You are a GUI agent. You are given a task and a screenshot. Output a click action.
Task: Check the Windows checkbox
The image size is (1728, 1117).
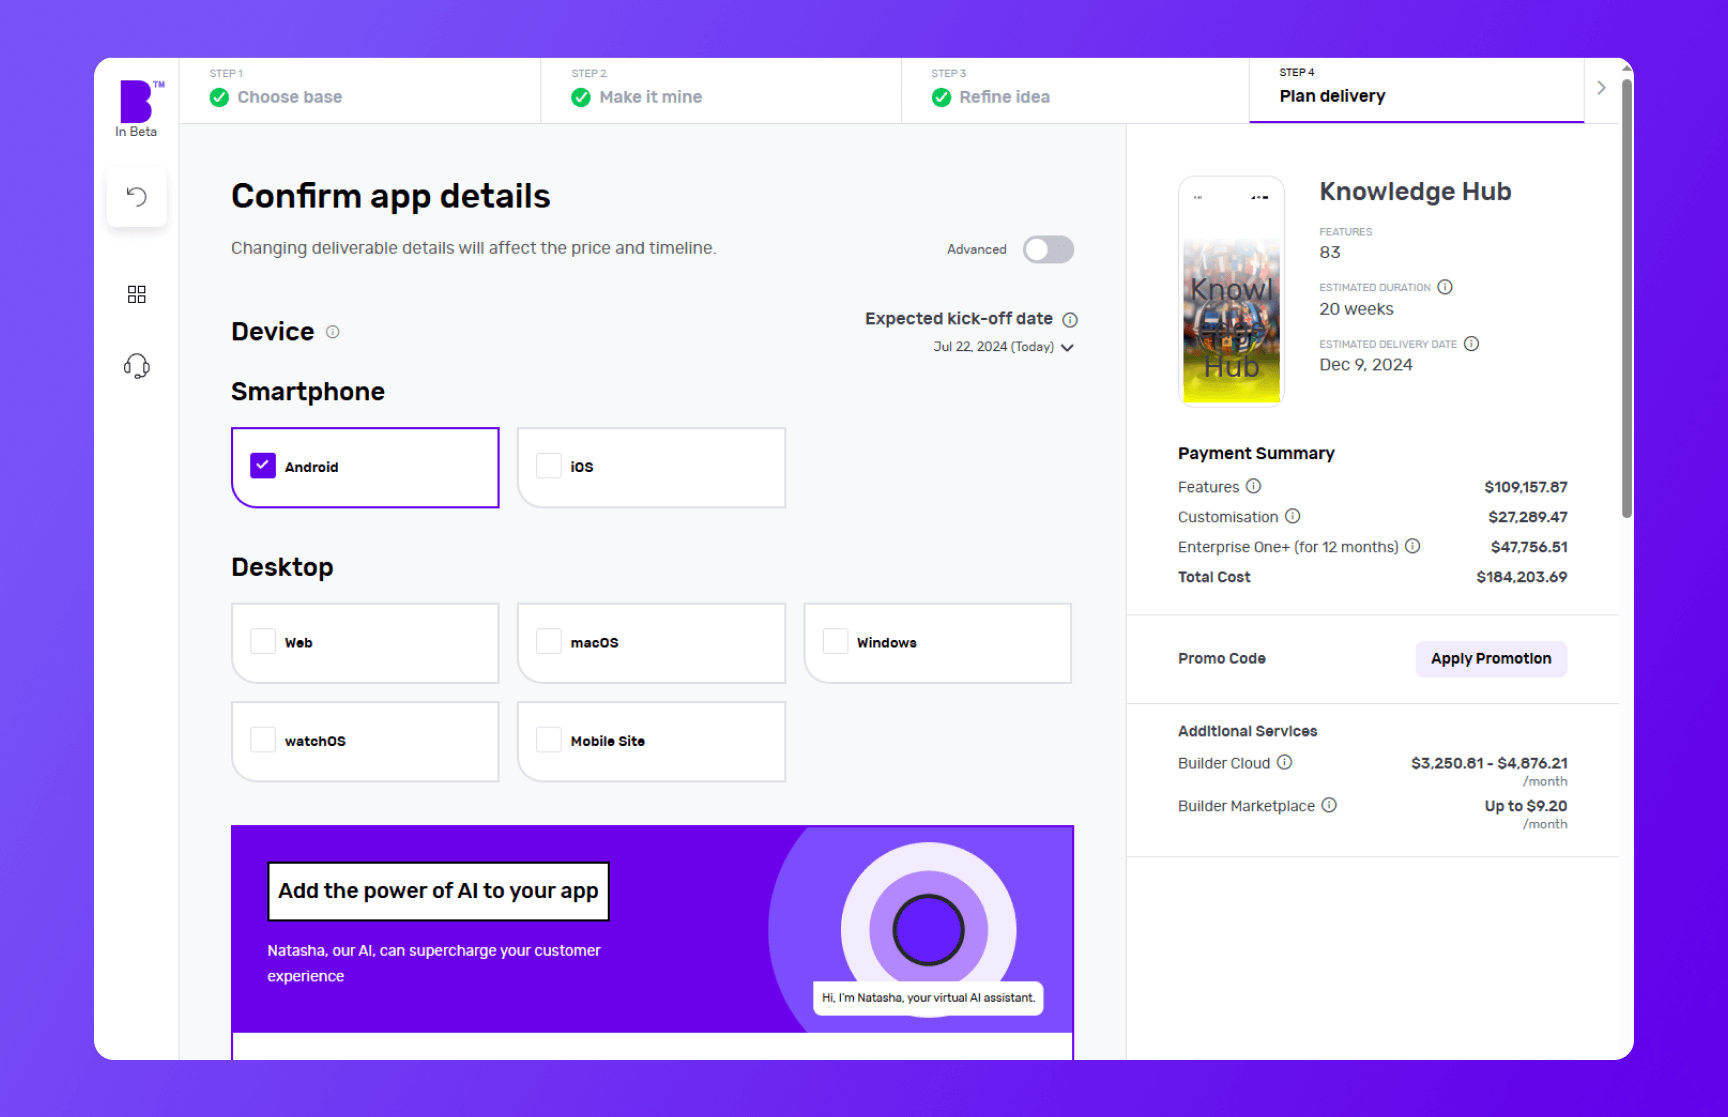(835, 642)
